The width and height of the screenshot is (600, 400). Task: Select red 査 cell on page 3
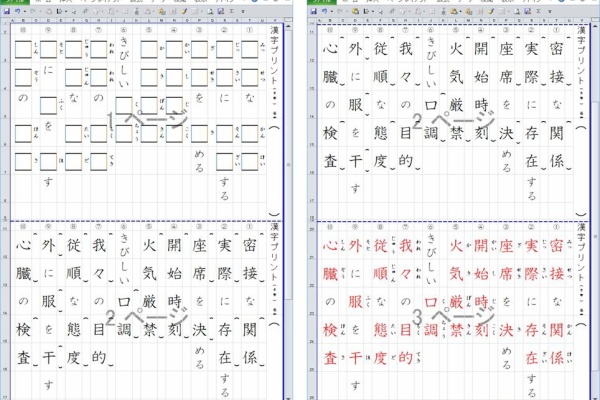click(330, 358)
